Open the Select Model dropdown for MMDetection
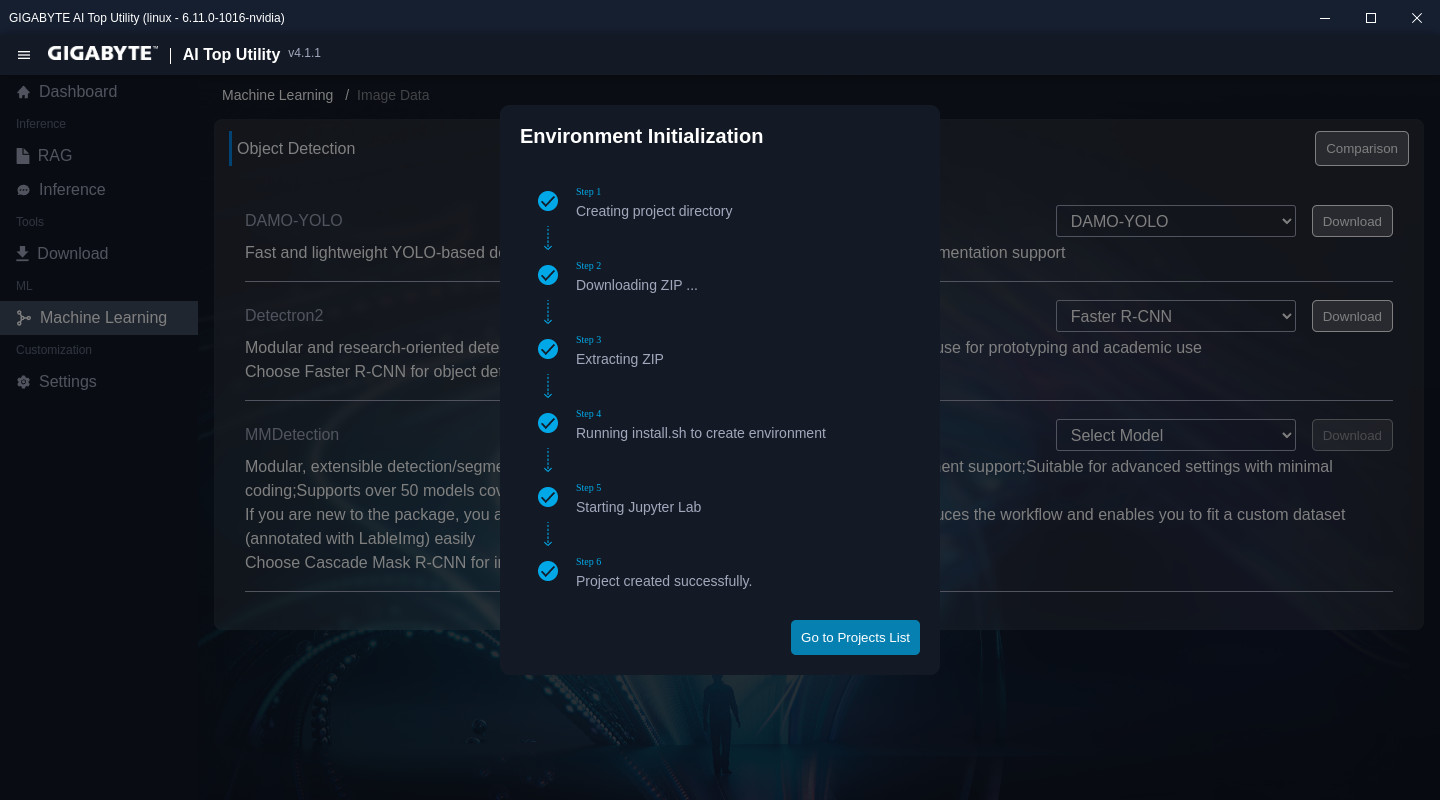1440x800 pixels. click(x=1175, y=435)
